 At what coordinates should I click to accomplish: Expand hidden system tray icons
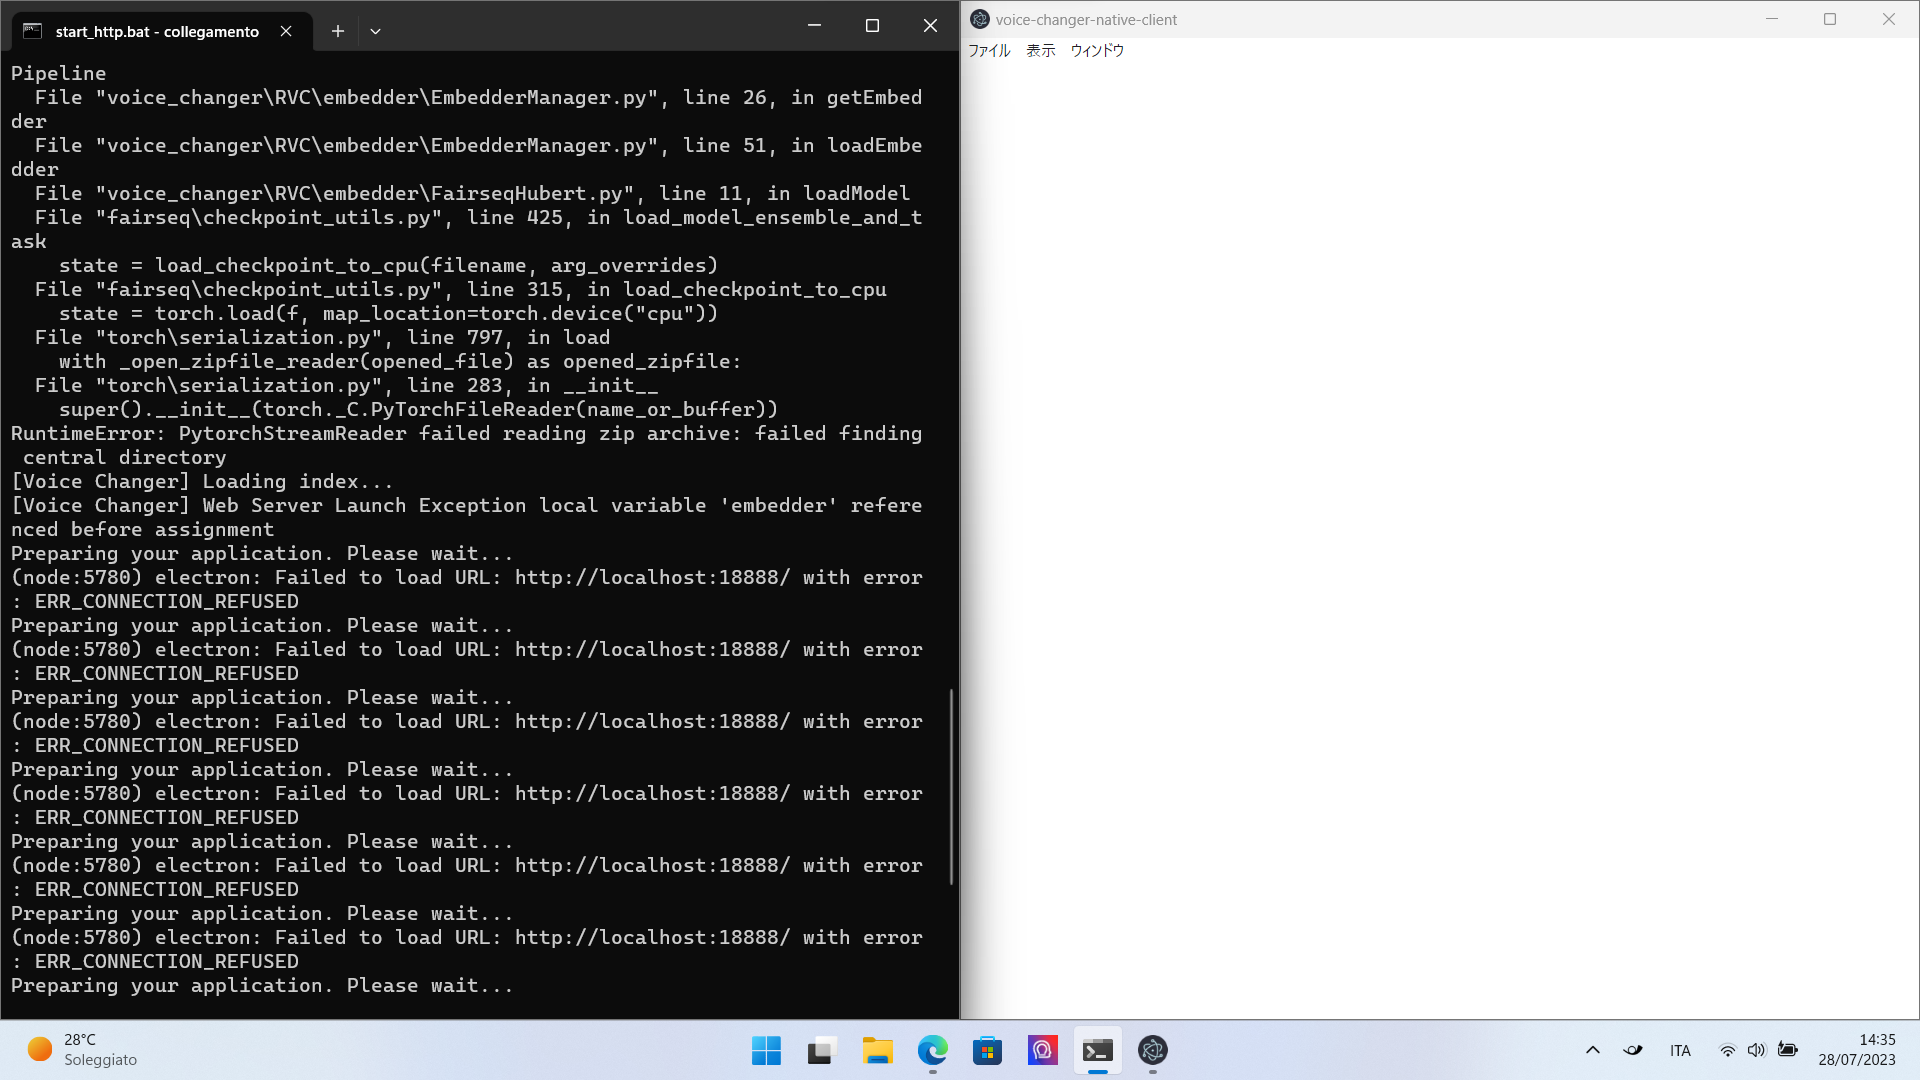click(x=1593, y=1050)
